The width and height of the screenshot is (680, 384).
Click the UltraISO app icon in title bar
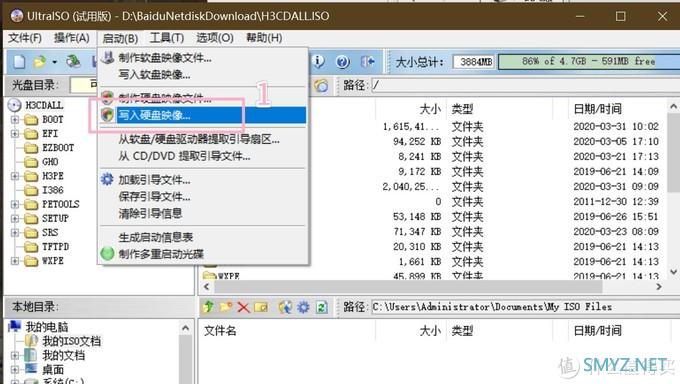tap(17, 16)
